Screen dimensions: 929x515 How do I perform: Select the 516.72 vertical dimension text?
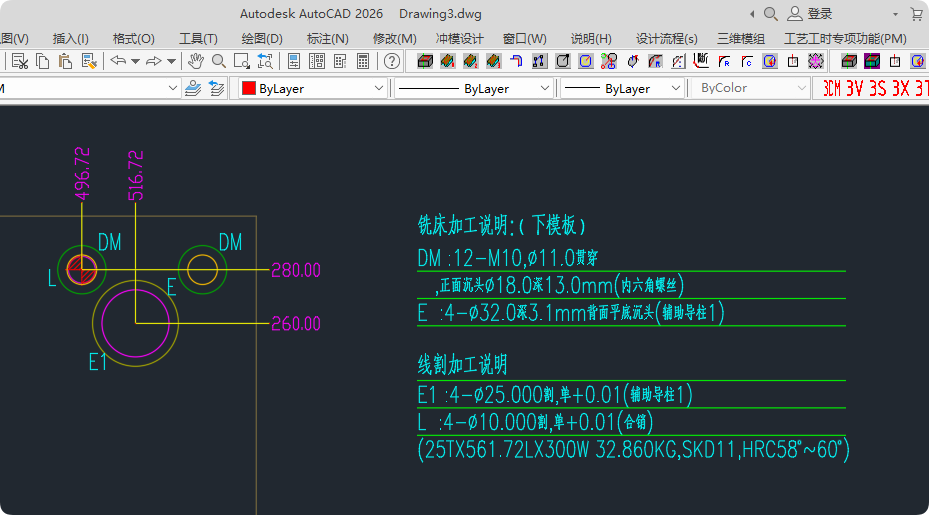click(x=136, y=175)
